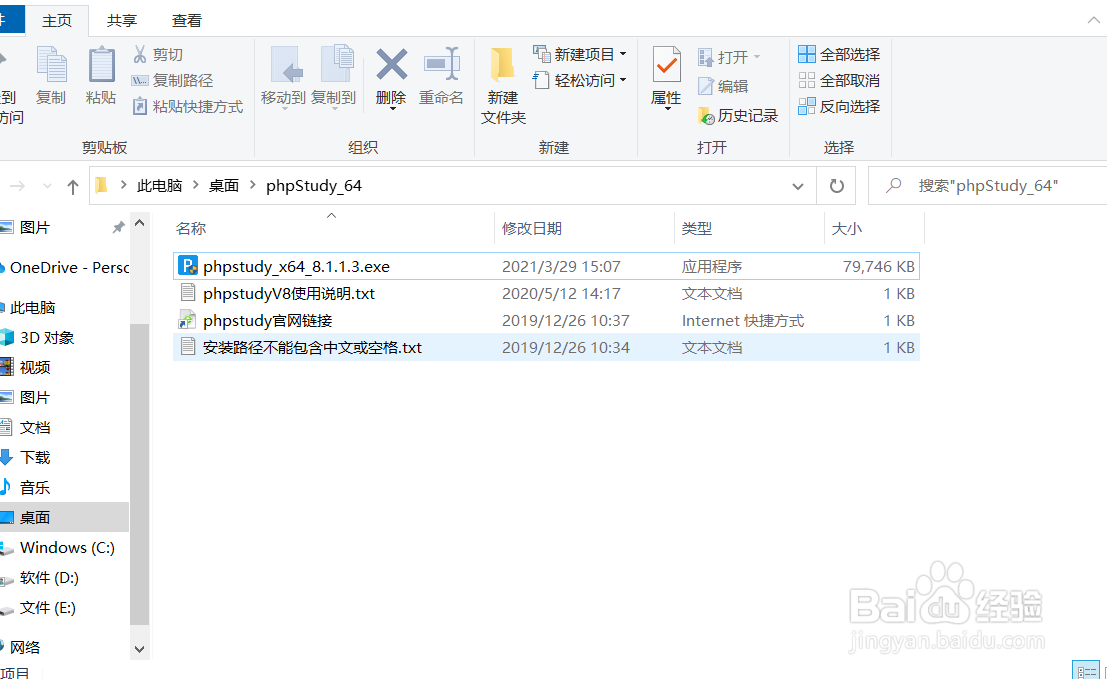Image resolution: width=1107 pixels, height=679 pixels.
Task: Click Paste shortcut (粘贴快捷方式)
Action: [188, 107]
